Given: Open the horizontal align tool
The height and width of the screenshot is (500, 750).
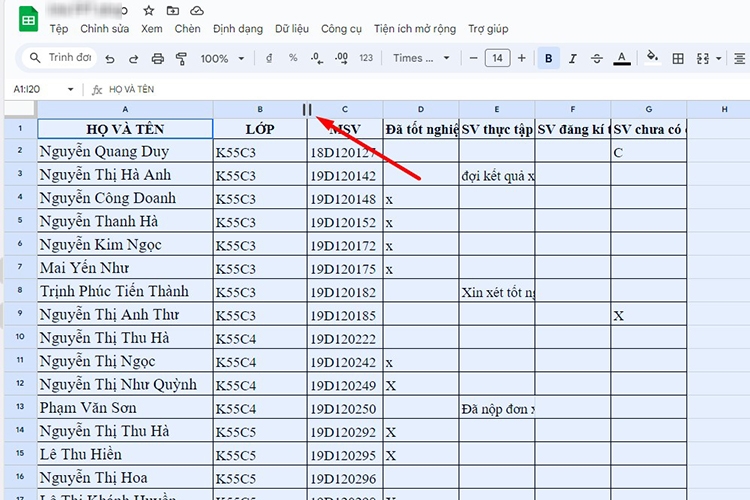Looking at the screenshot, I should (739, 58).
